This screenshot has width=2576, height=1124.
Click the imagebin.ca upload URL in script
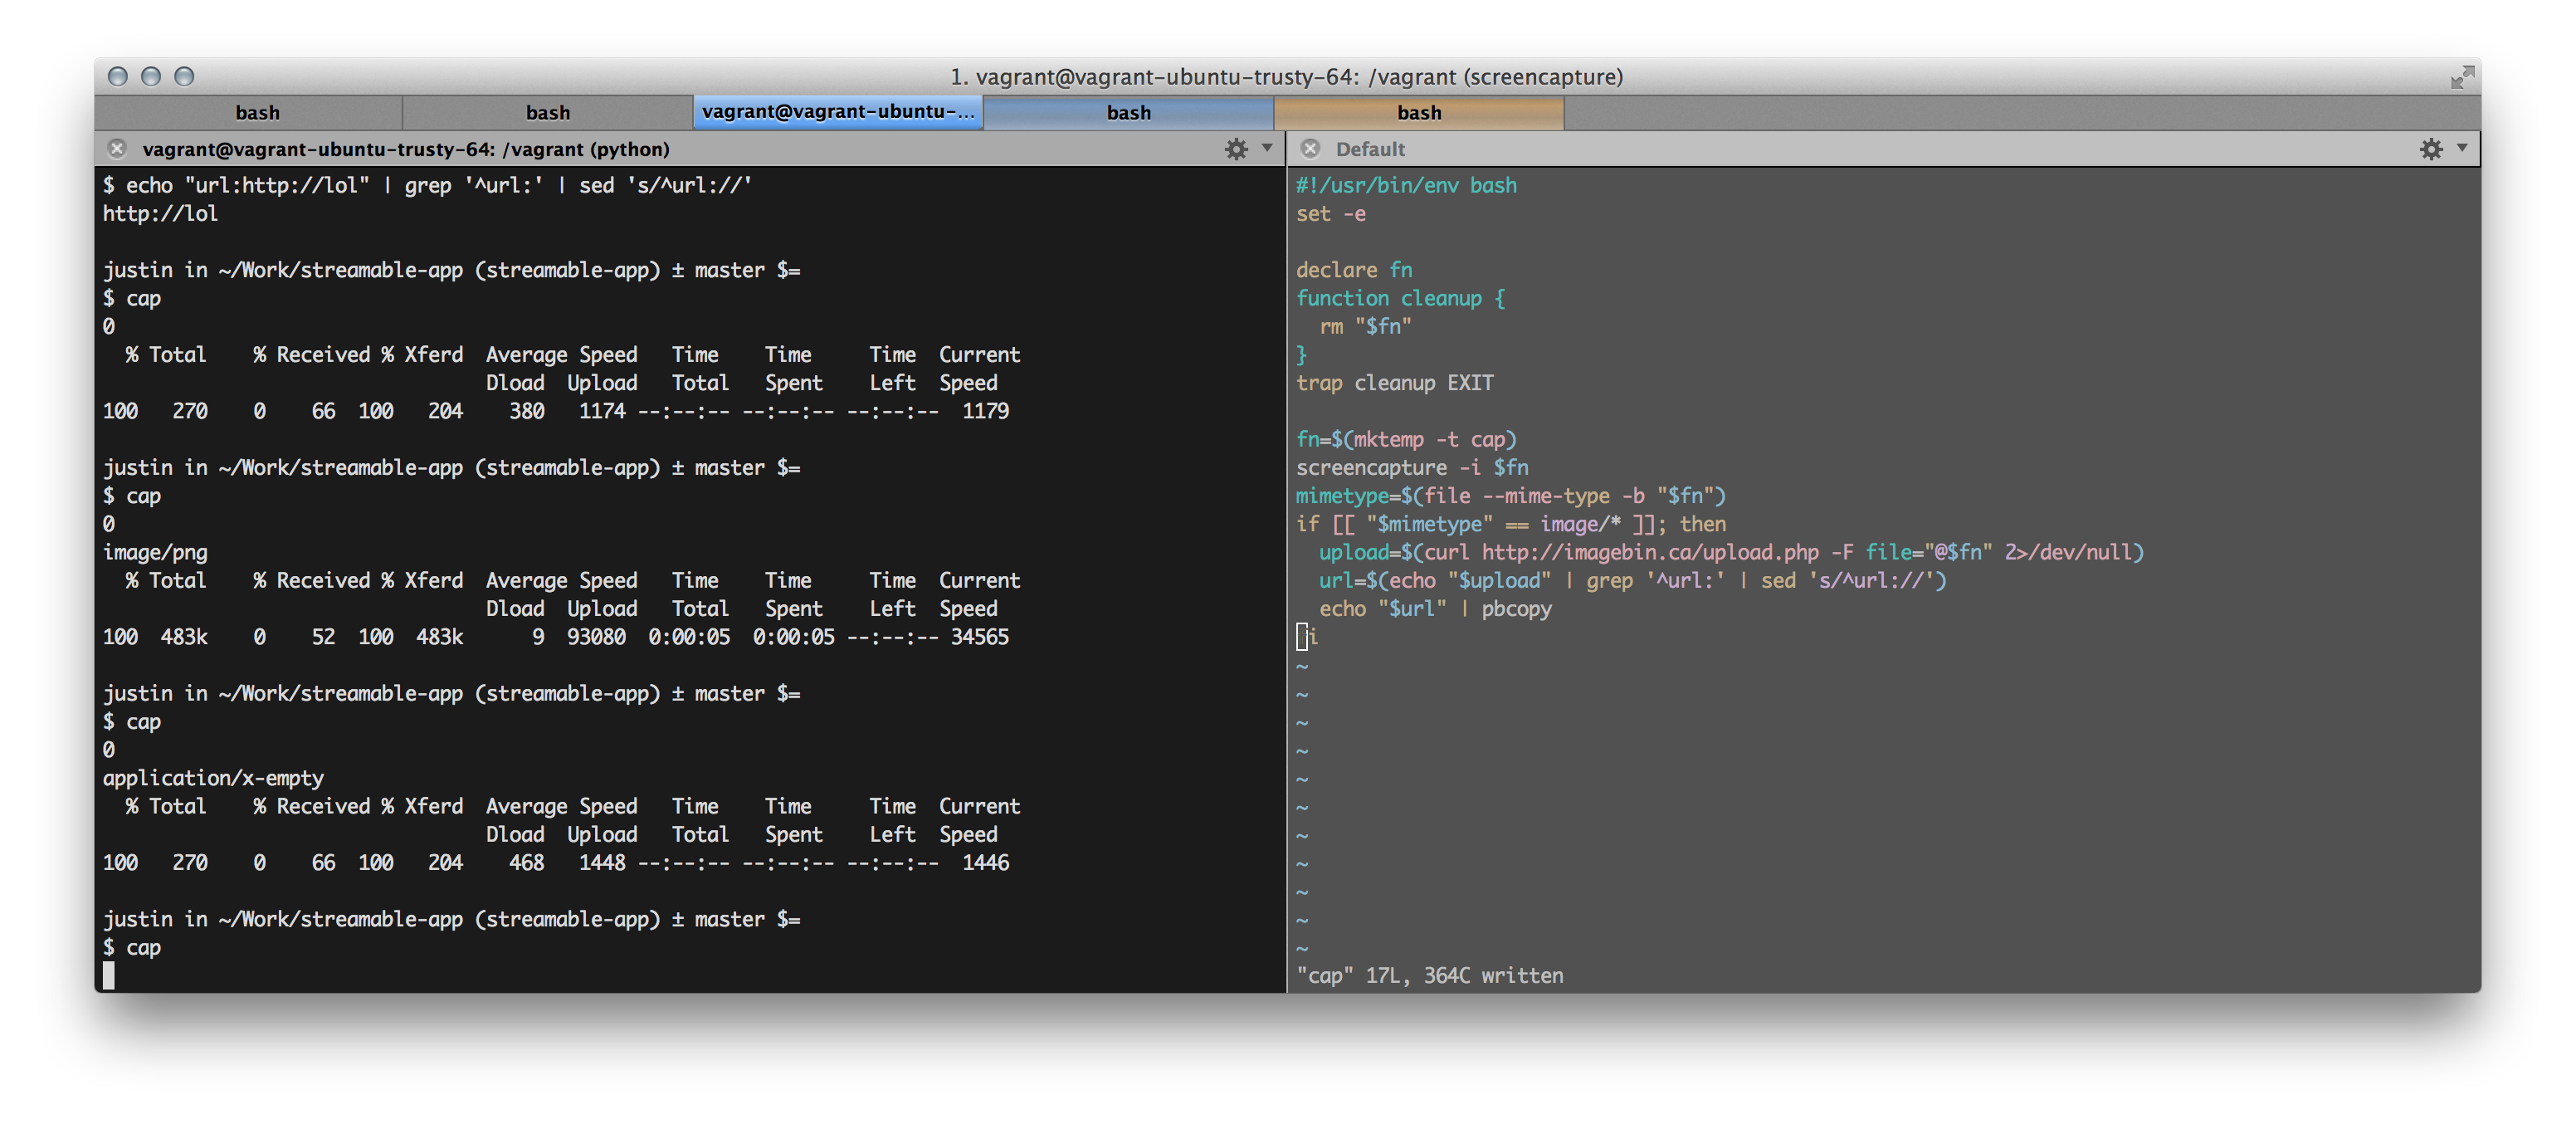1650,552
